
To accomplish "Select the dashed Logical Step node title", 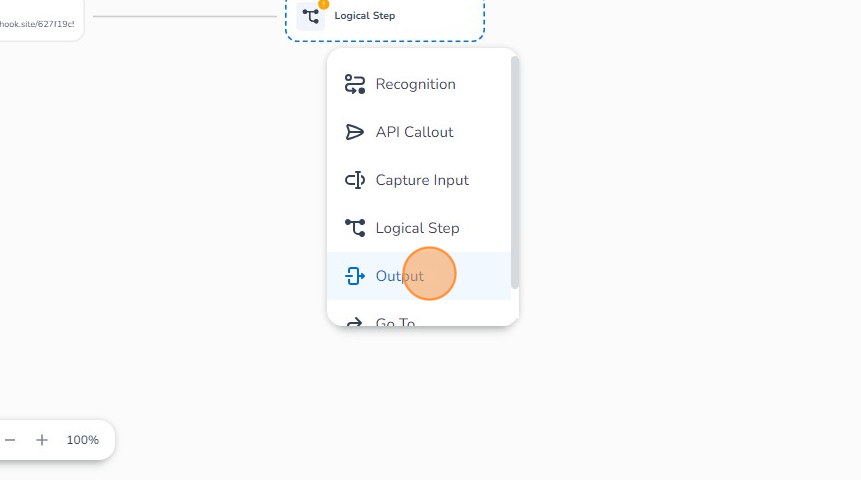I will [x=365, y=16].
